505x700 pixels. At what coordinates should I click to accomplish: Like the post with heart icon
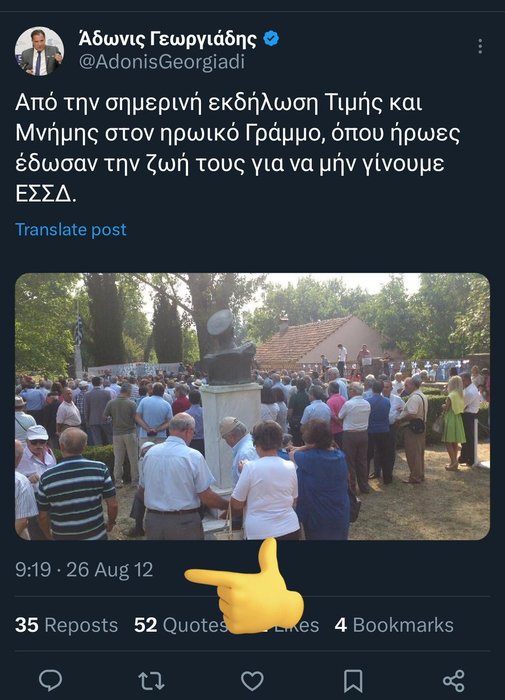(252, 681)
